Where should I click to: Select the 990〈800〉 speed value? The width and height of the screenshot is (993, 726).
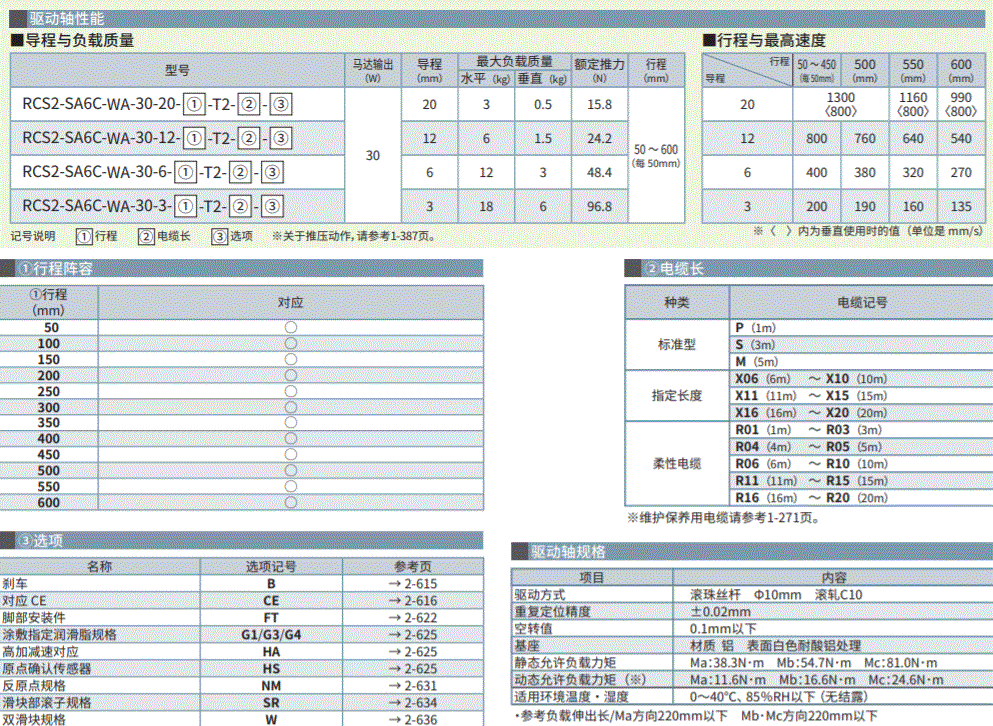(x=961, y=104)
